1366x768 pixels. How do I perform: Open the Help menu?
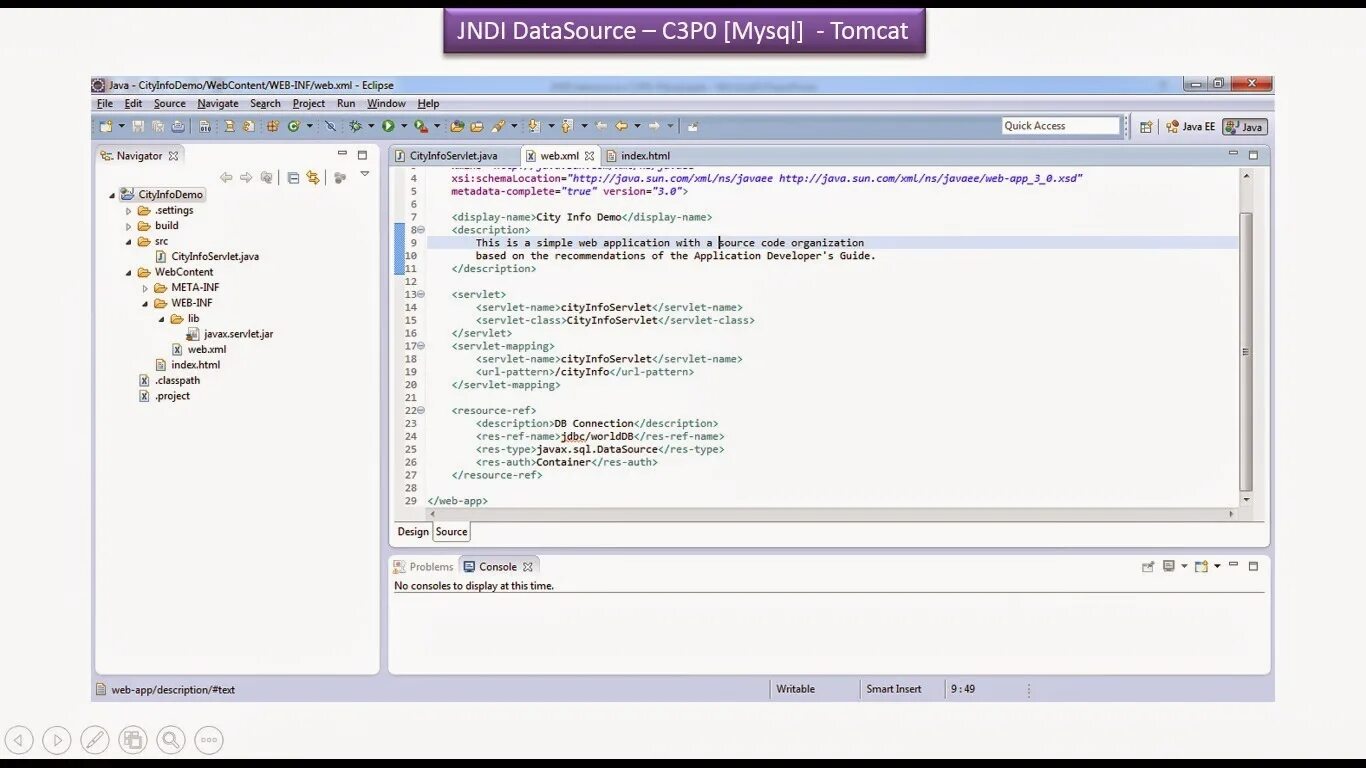pos(428,104)
